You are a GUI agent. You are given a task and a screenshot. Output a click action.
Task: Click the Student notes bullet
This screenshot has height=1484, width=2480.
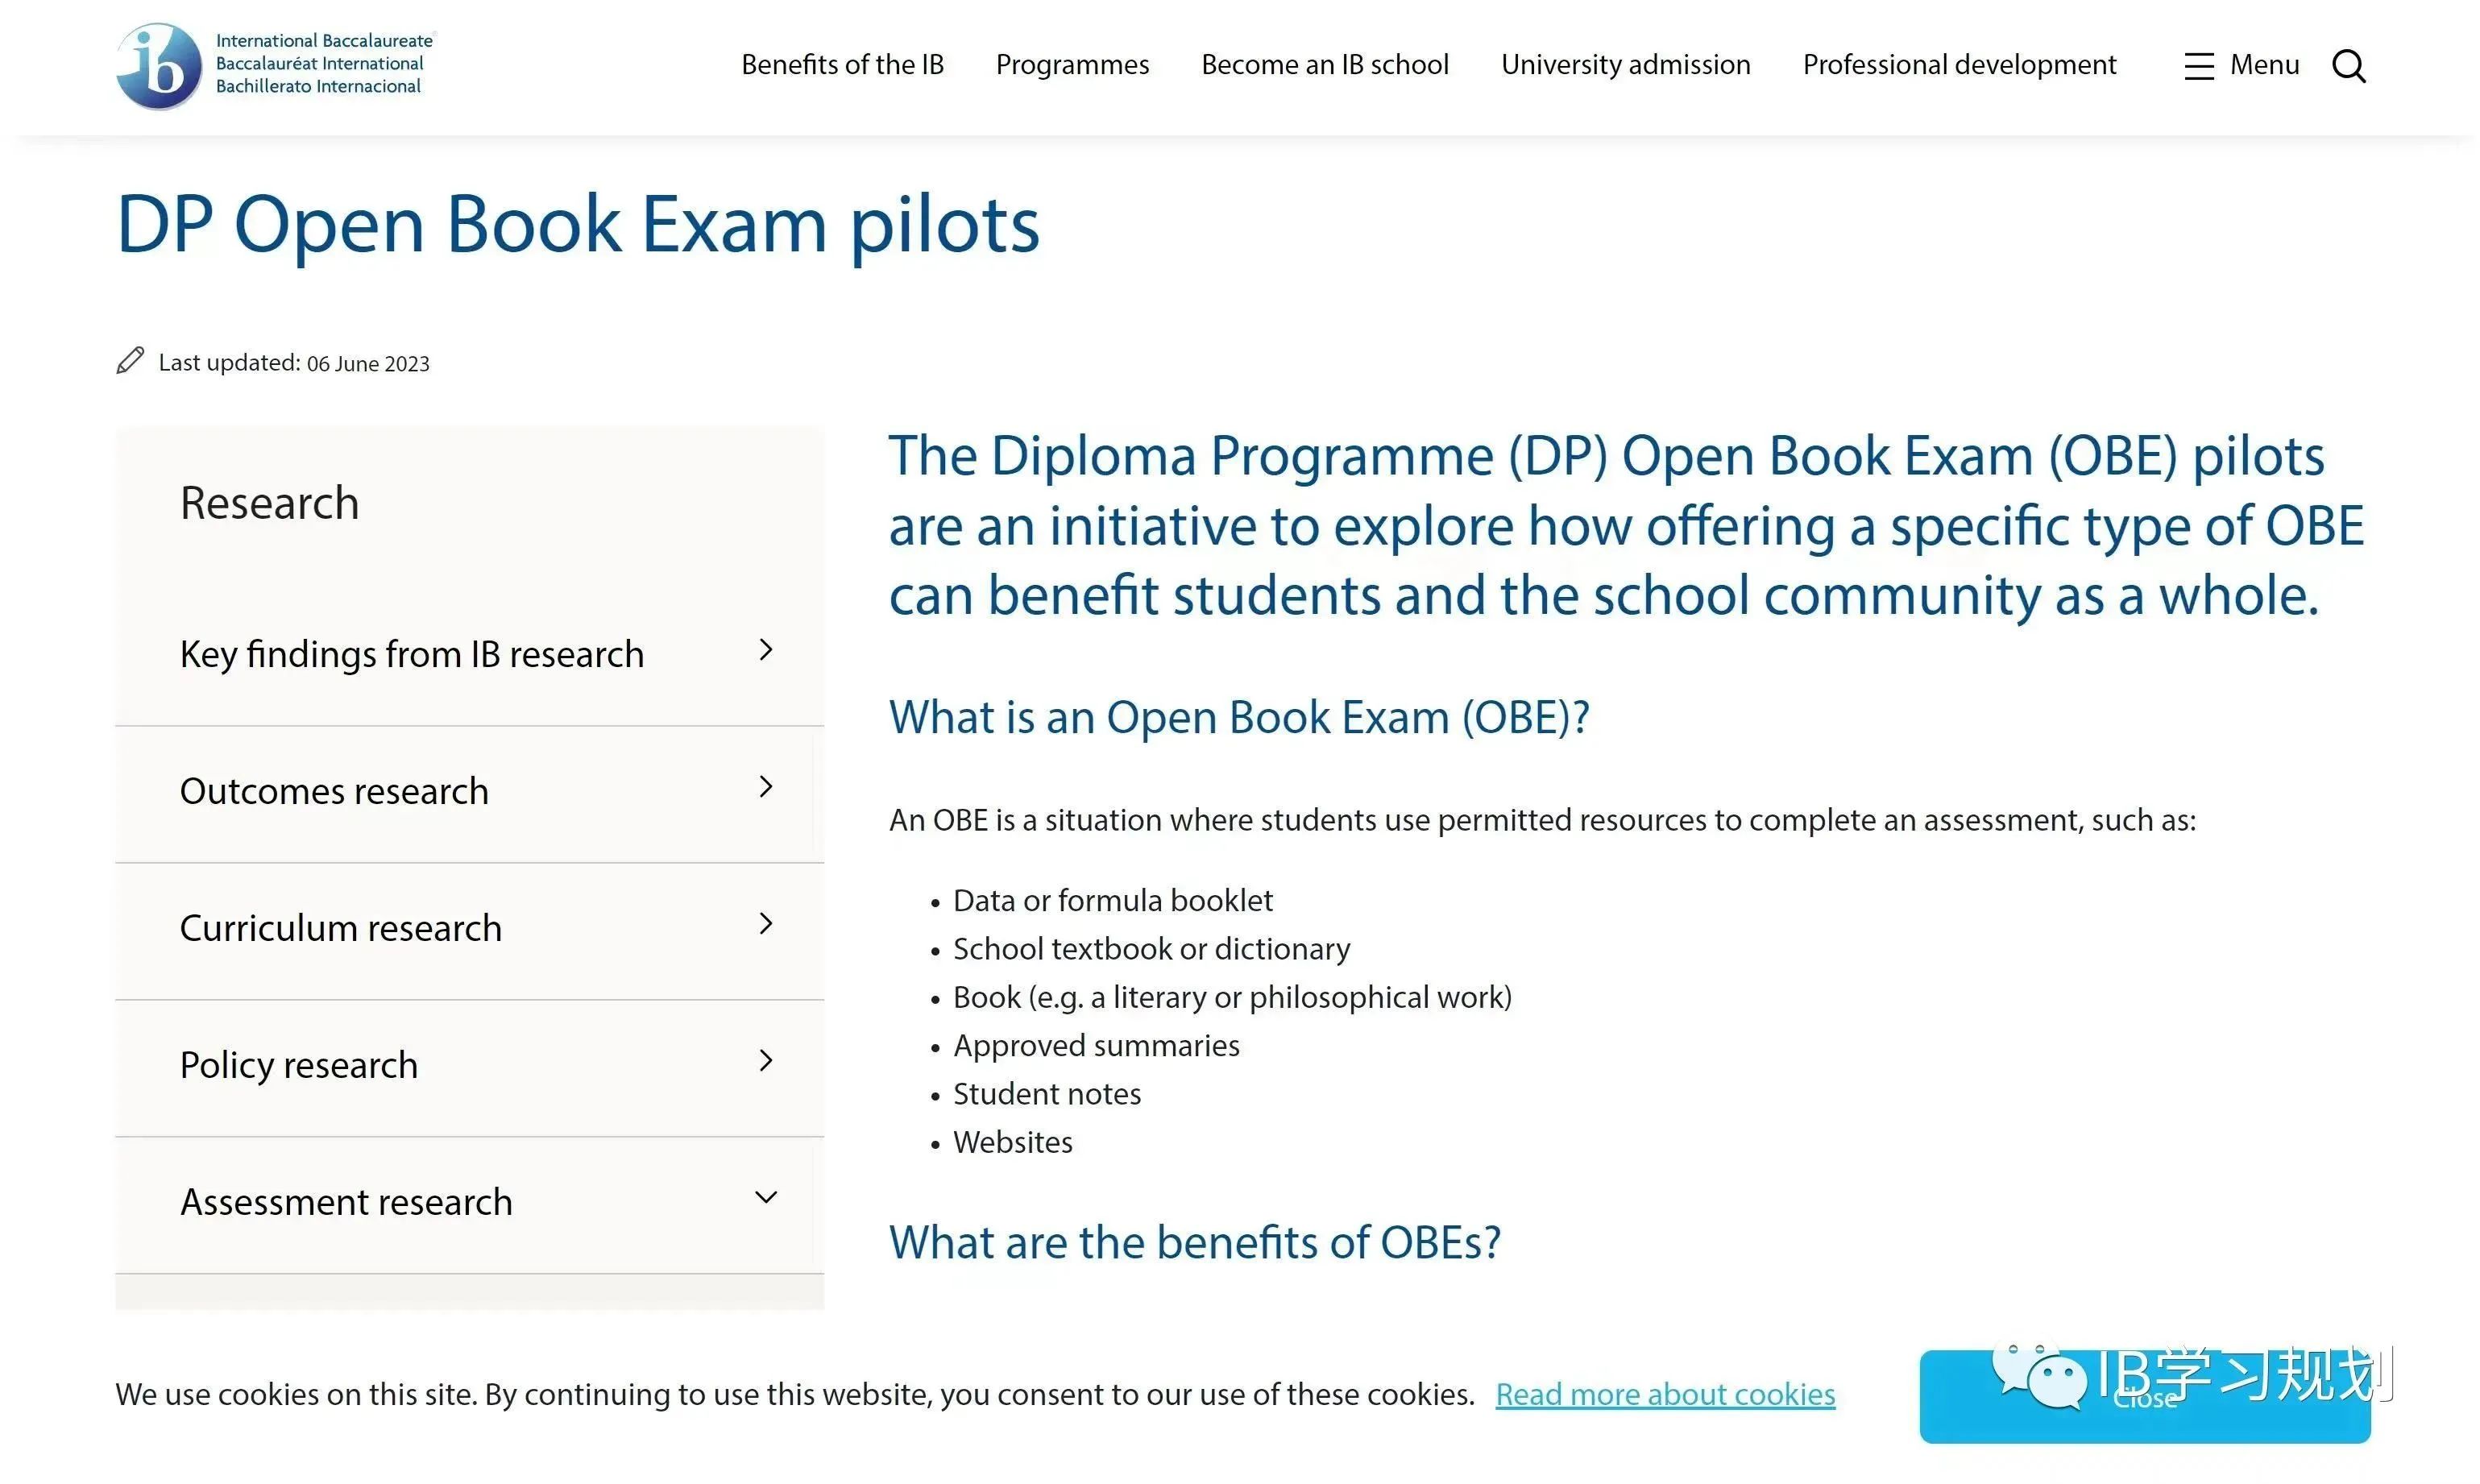pyautogui.click(x=1046, y=1094)
